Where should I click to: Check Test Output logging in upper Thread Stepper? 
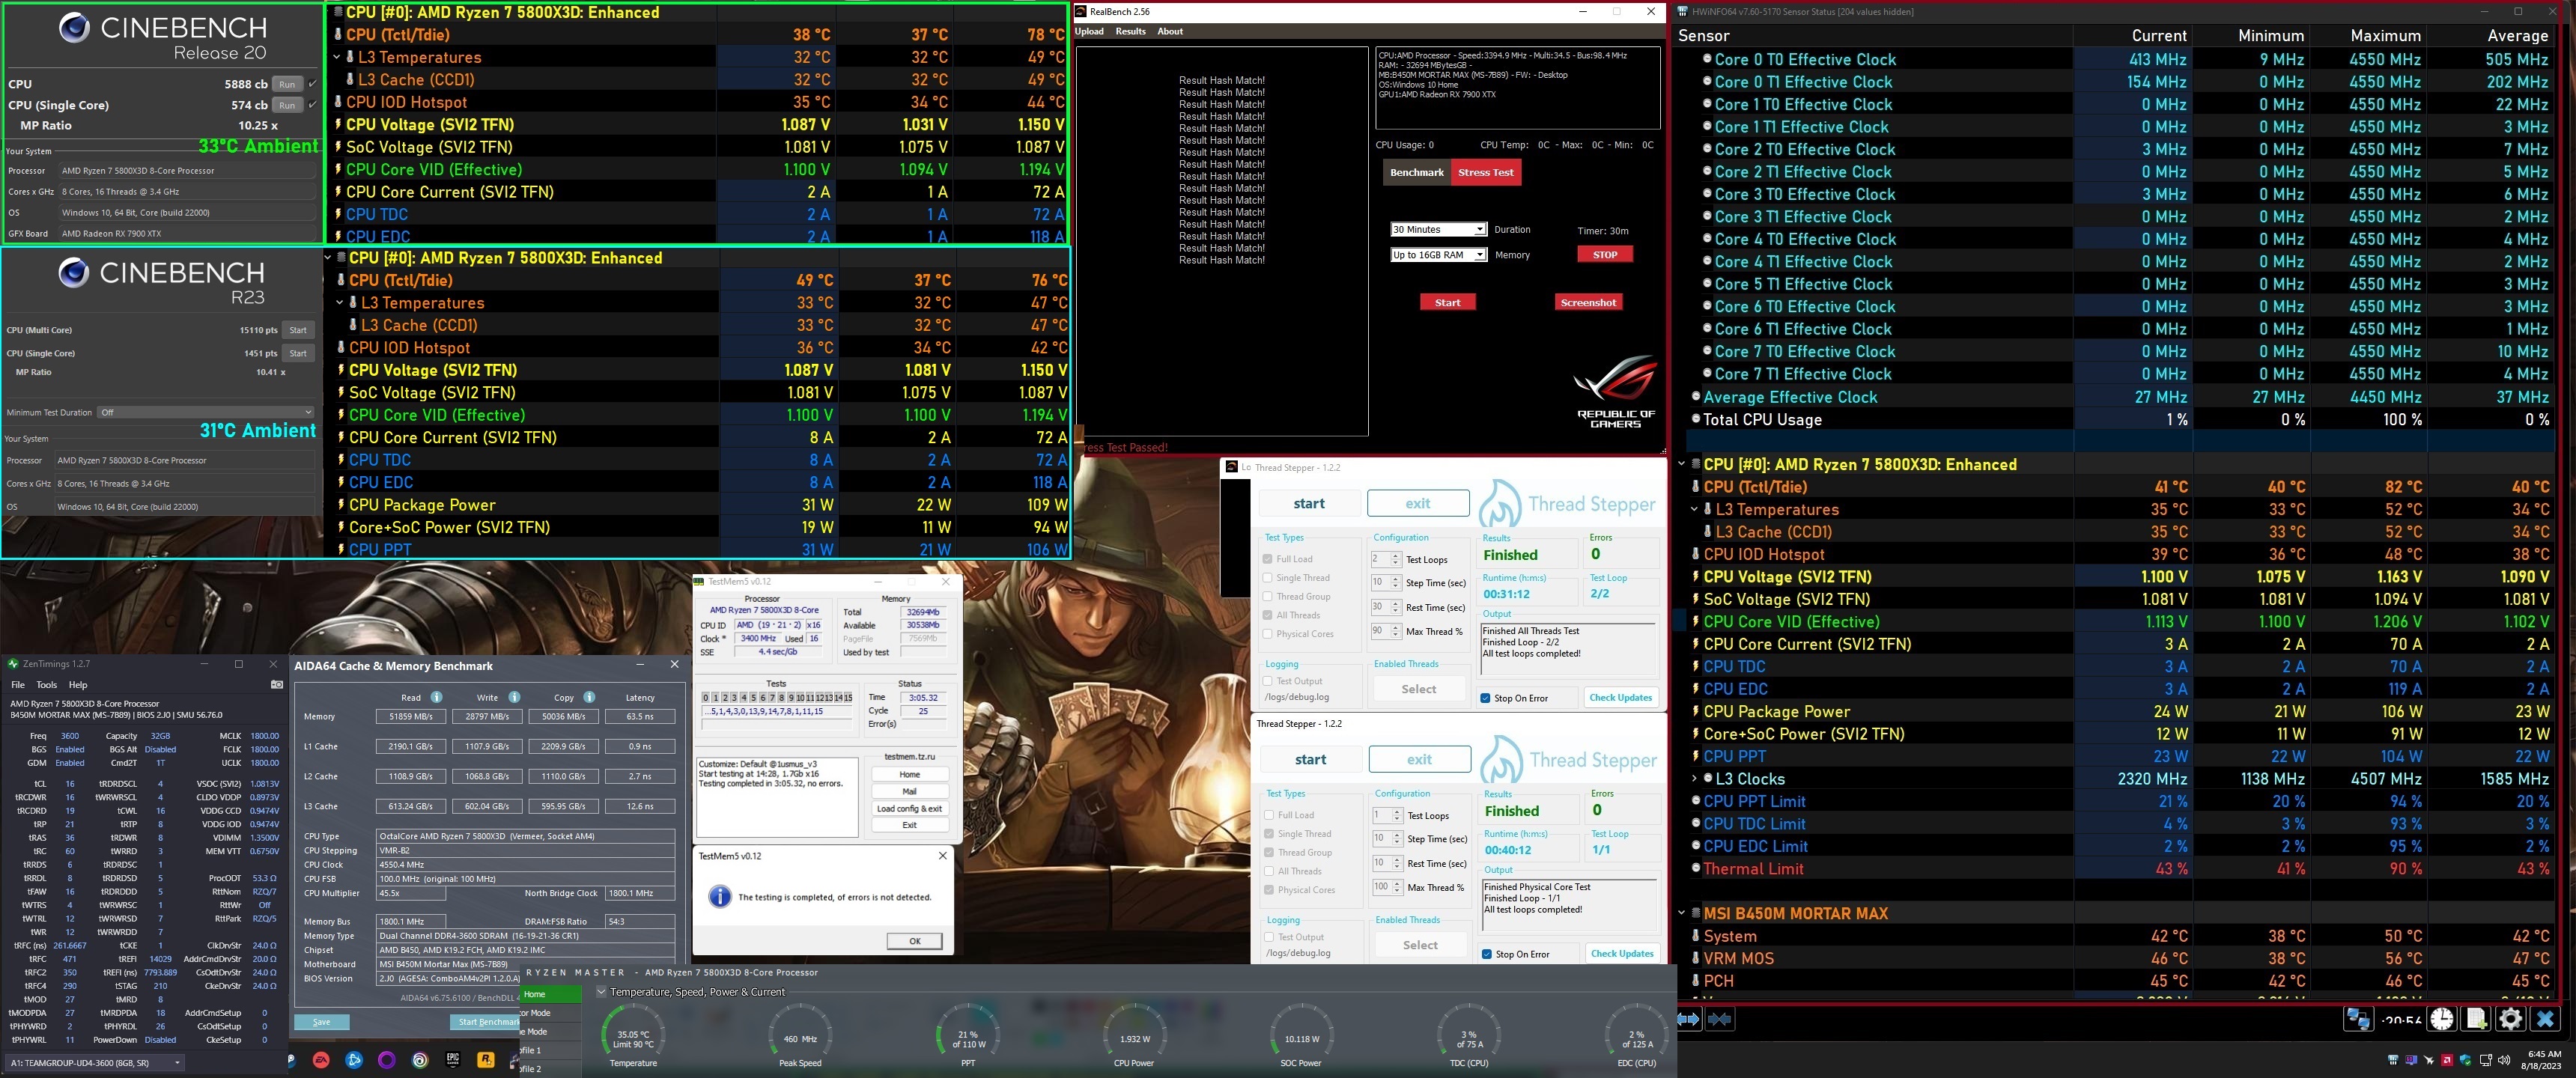pyautogui.click(x=1267, y=681)
